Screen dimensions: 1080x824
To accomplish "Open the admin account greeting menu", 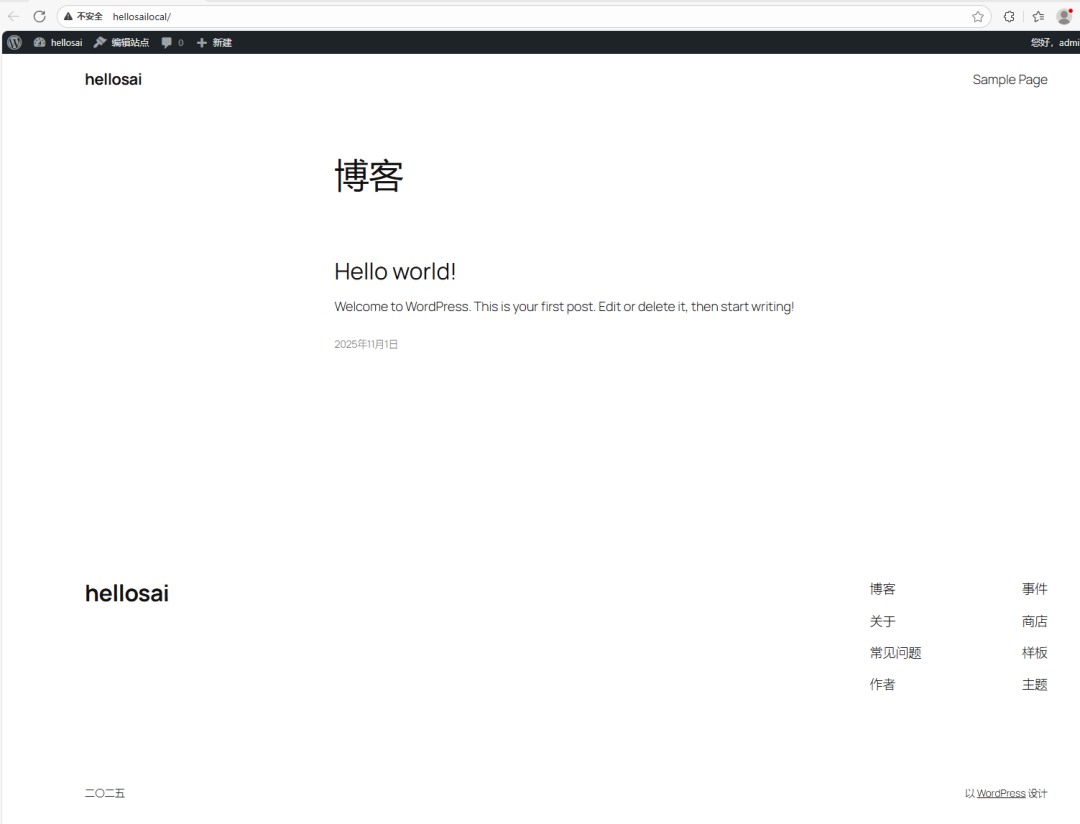I will point(1054,43).
